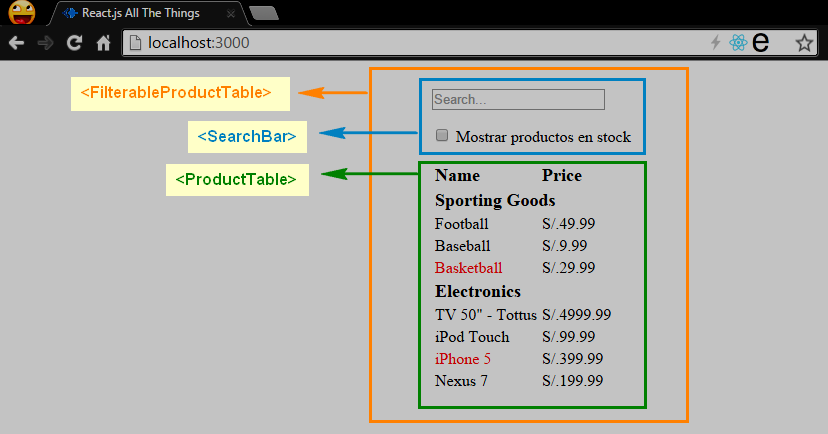This screenshot has height=434, width=828.
Task: Bookmark the page with the star icon
Action: click(804, 43)
